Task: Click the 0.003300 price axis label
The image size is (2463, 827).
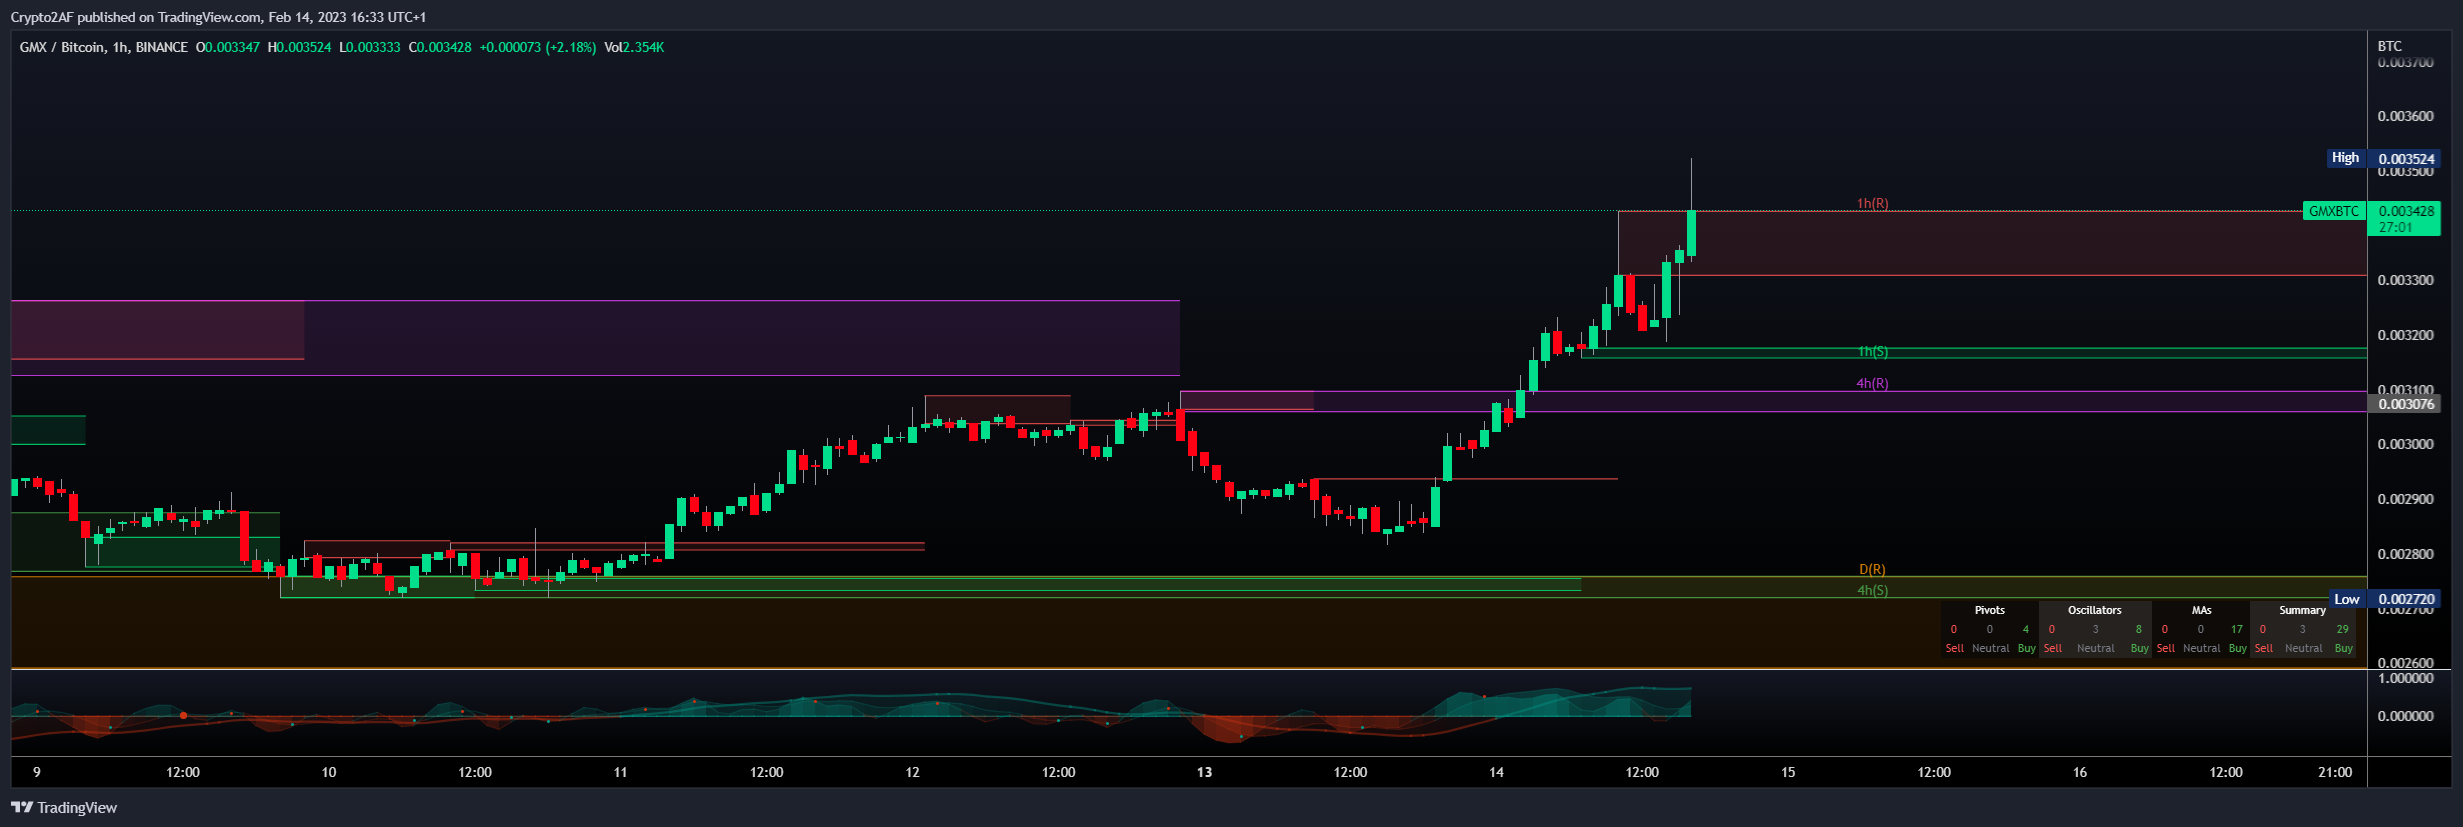Action: tap(2405, 280)
